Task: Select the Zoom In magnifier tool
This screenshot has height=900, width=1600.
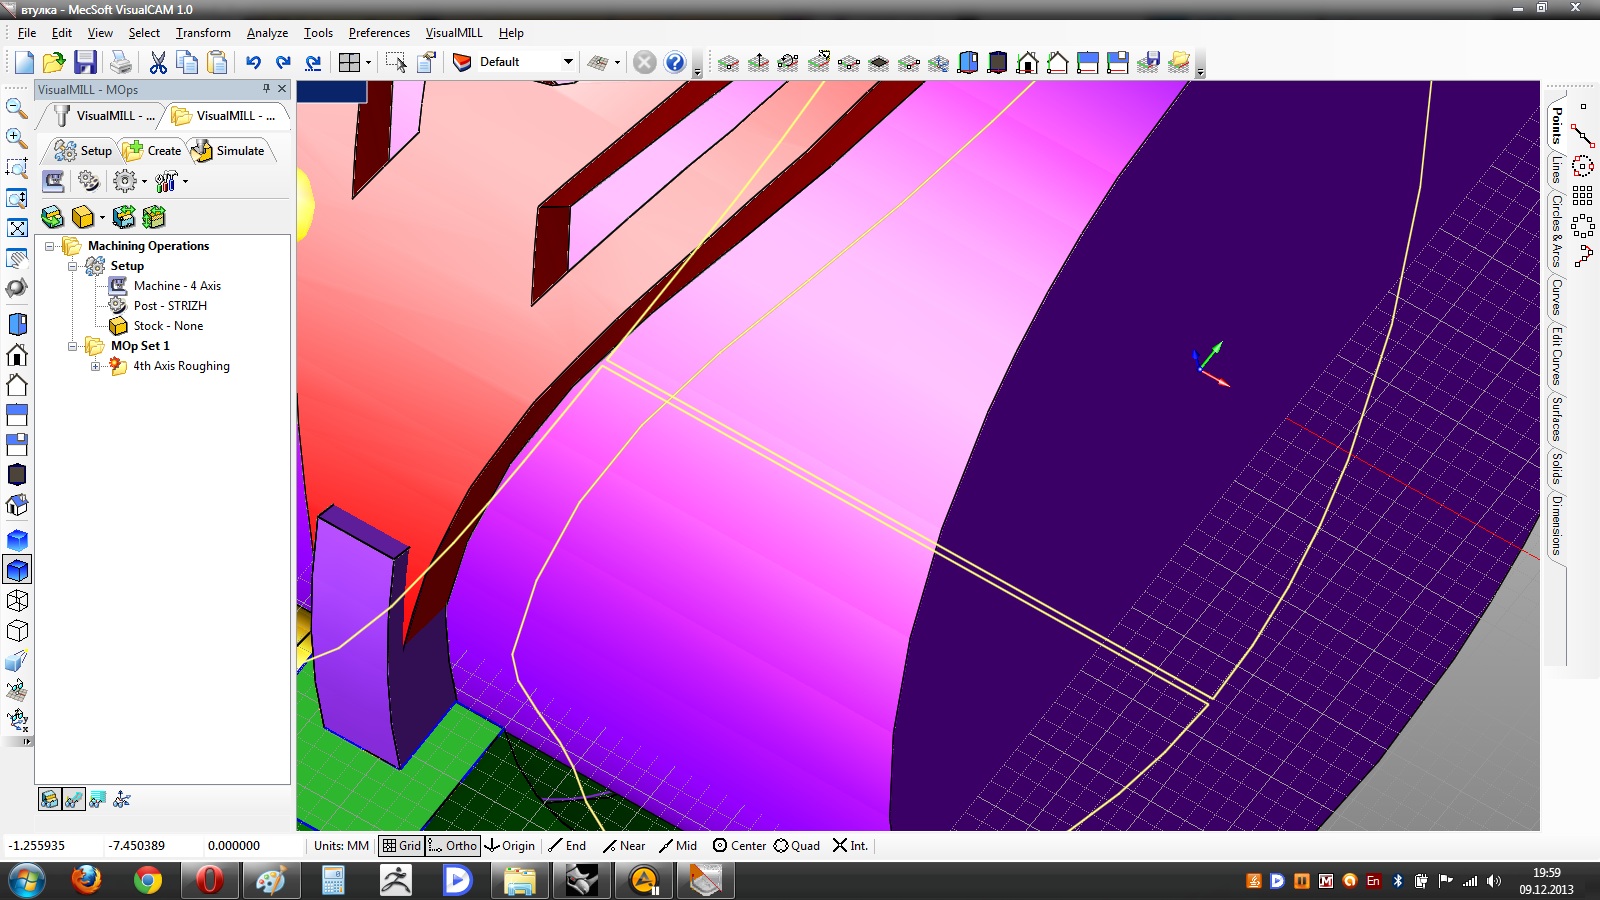Action: [17, 137]
